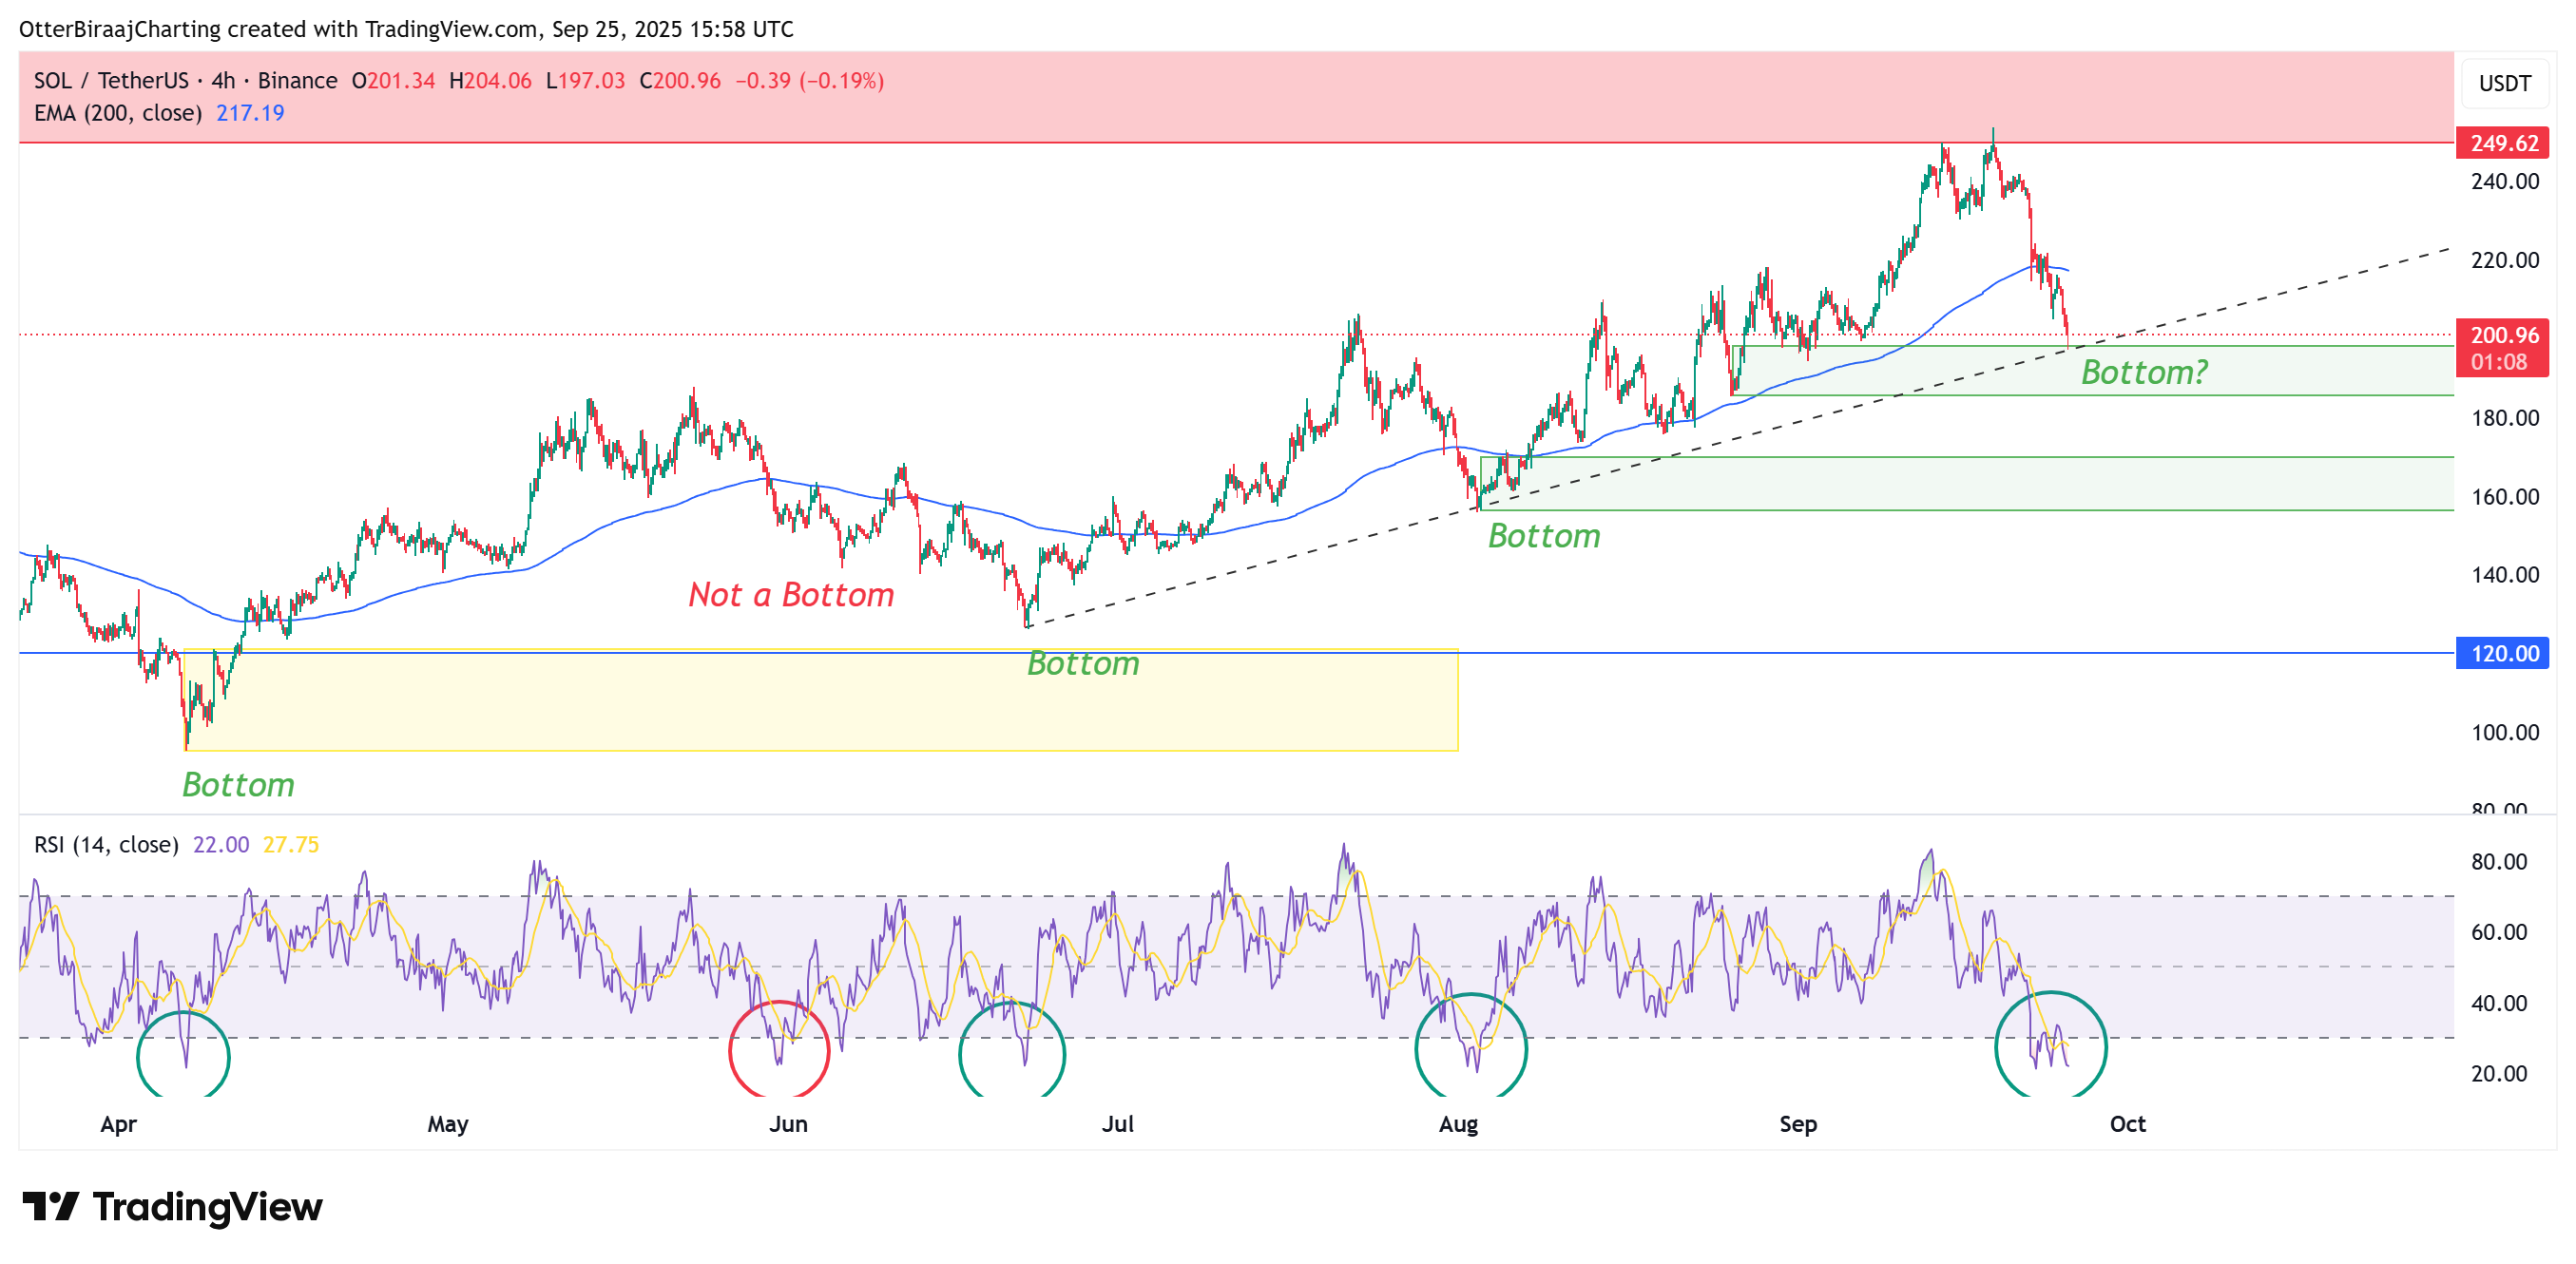Click the TradingView logo icon

point(50,1206)
